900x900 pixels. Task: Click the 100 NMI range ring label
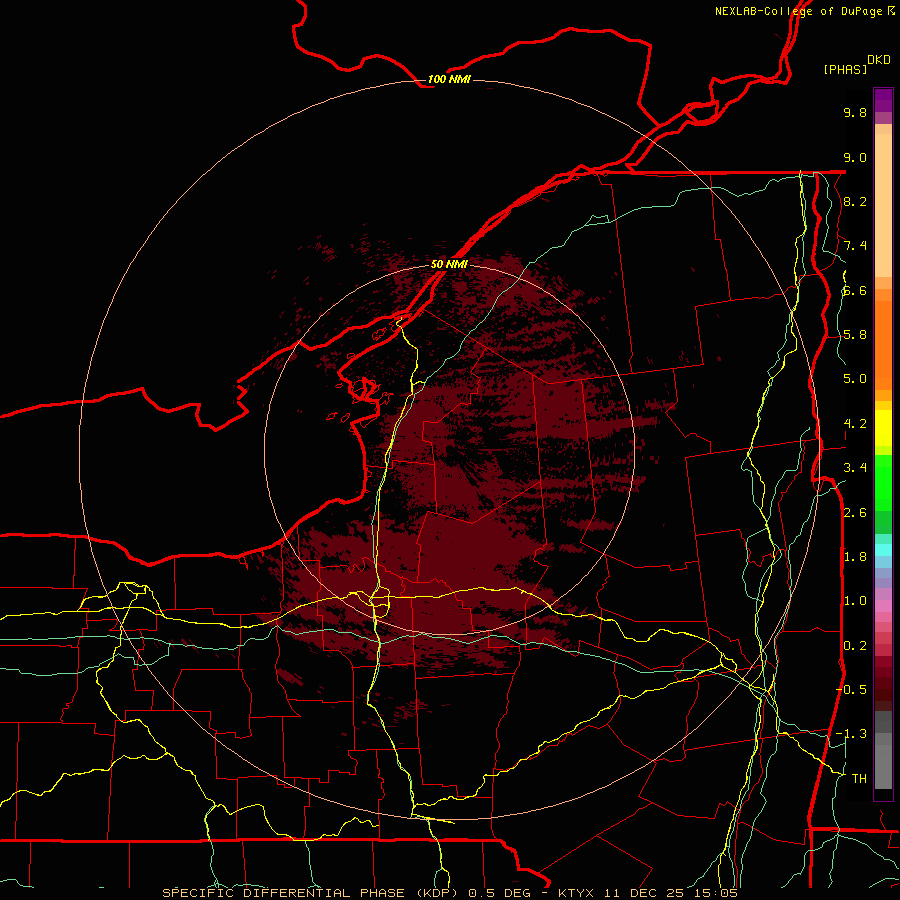pyautogui.click(x=449, y=79)
